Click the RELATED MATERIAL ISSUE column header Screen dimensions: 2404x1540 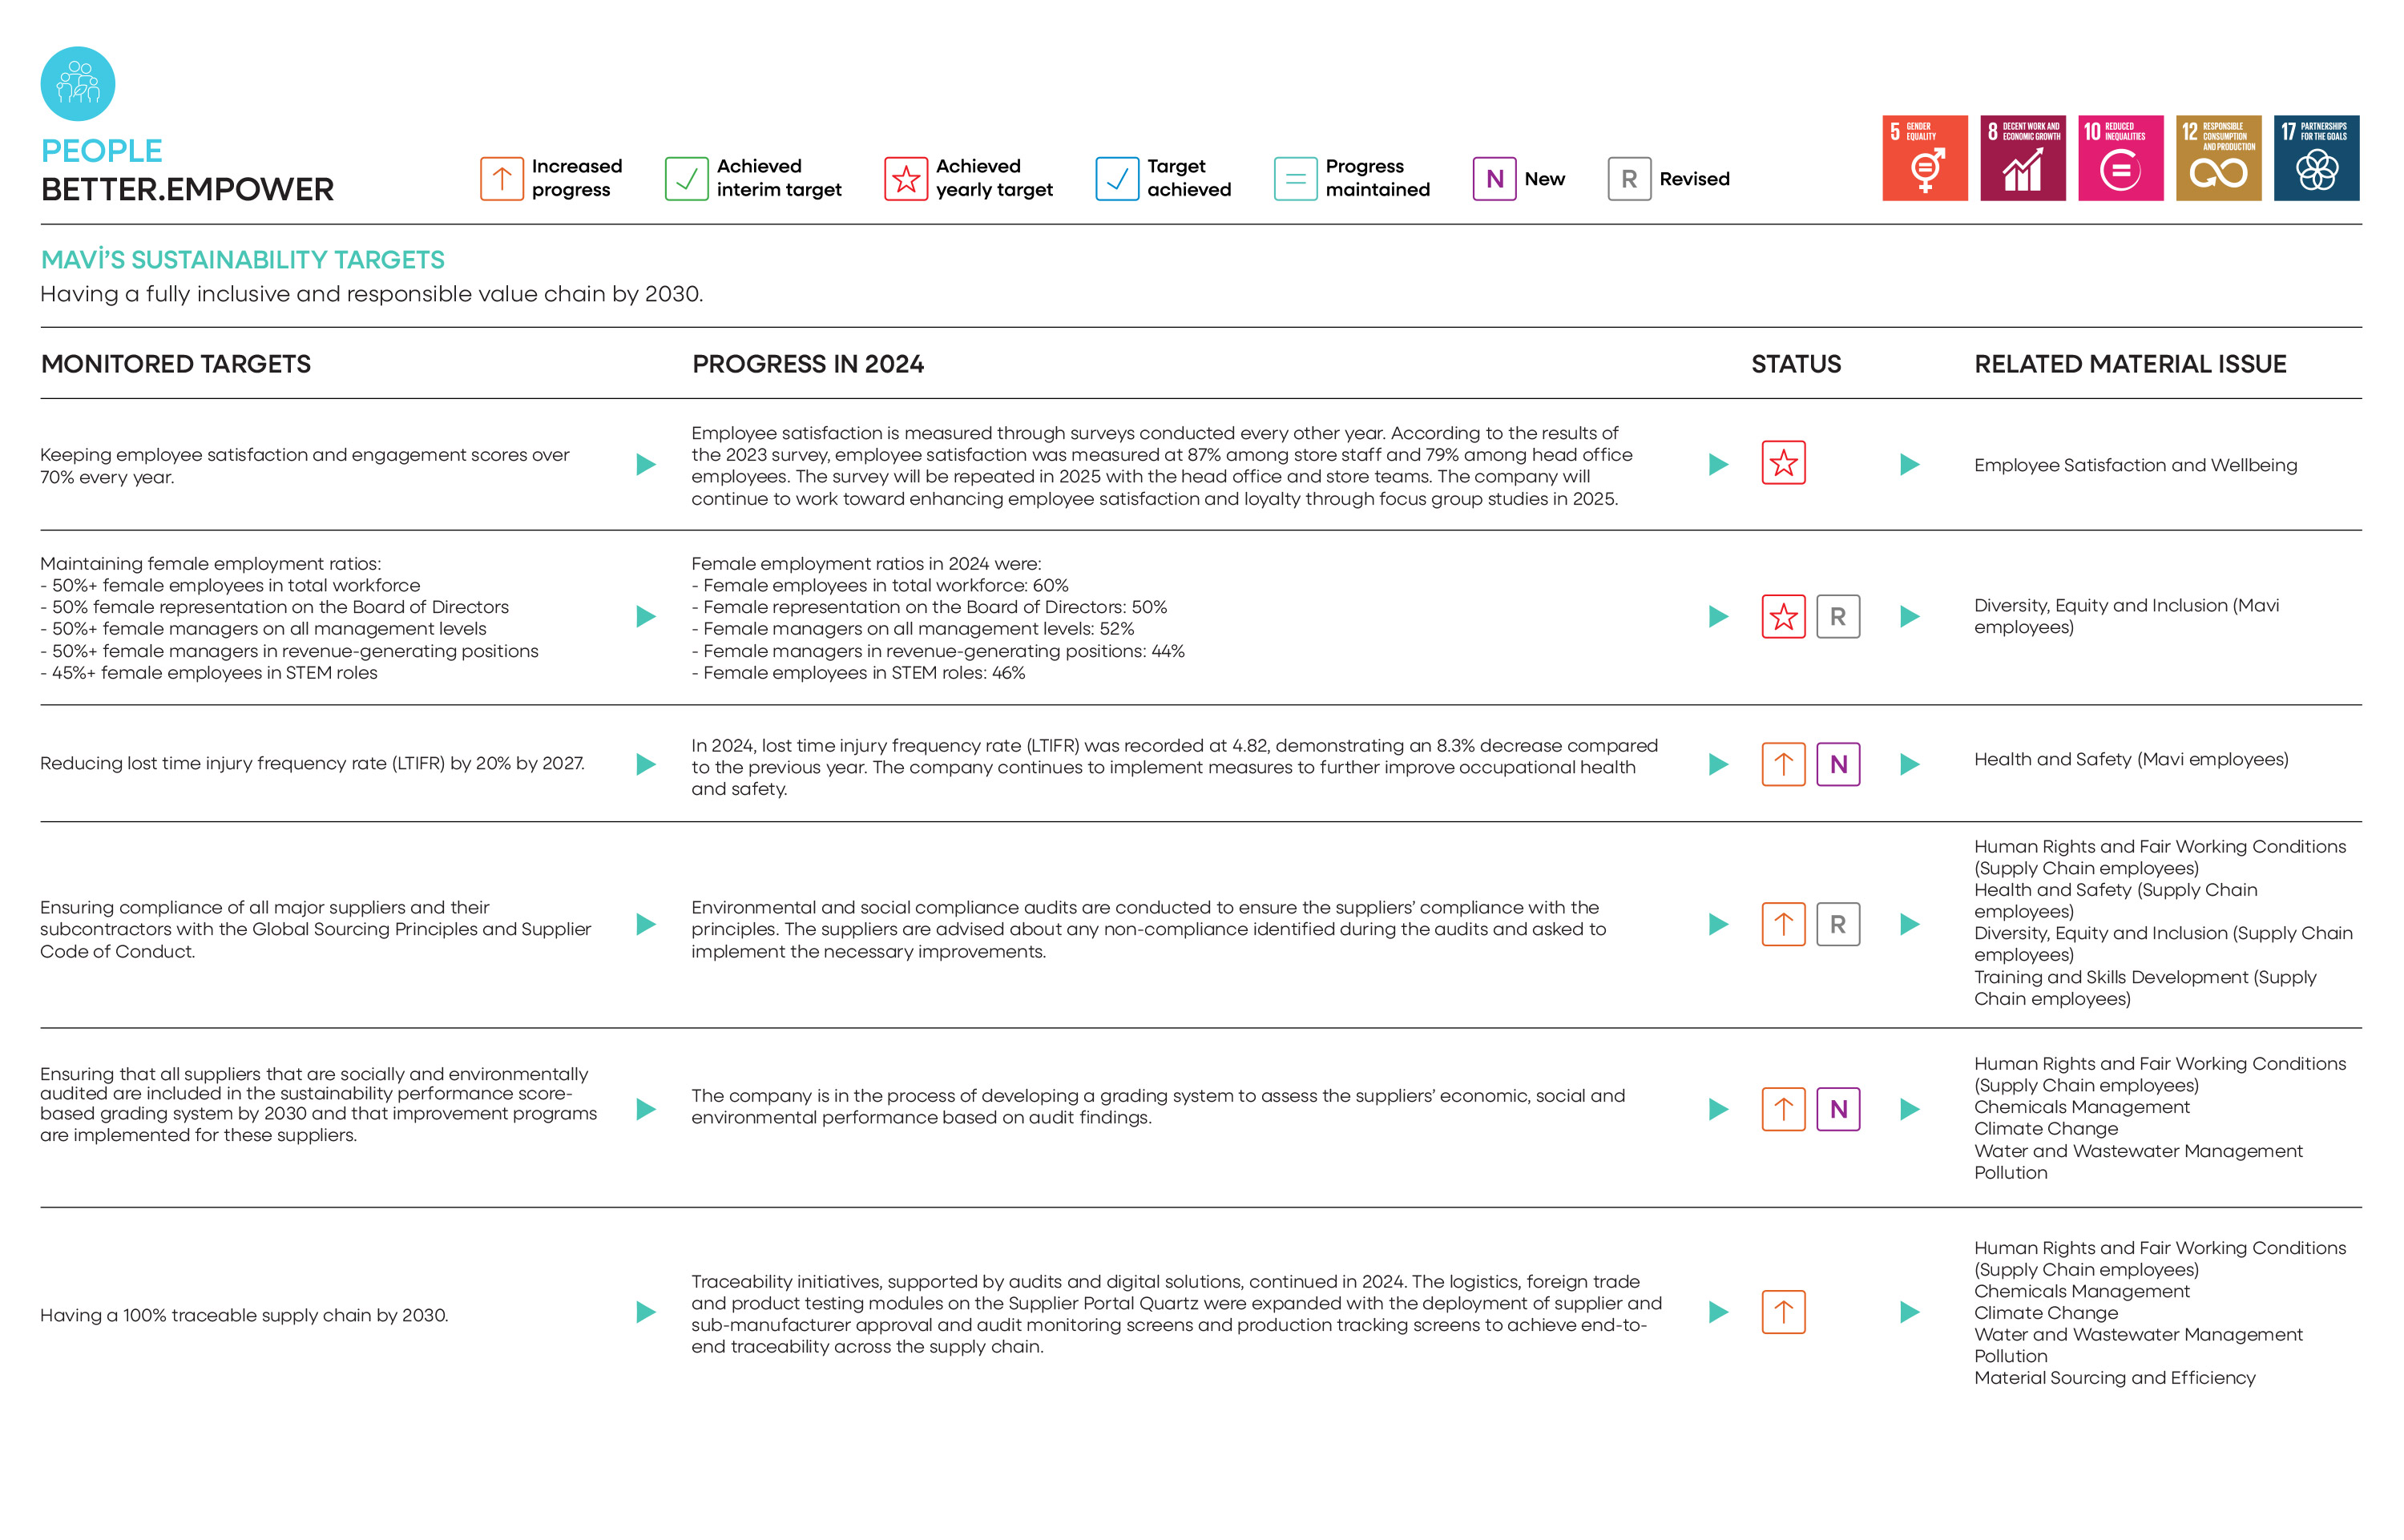point(2129,364)
